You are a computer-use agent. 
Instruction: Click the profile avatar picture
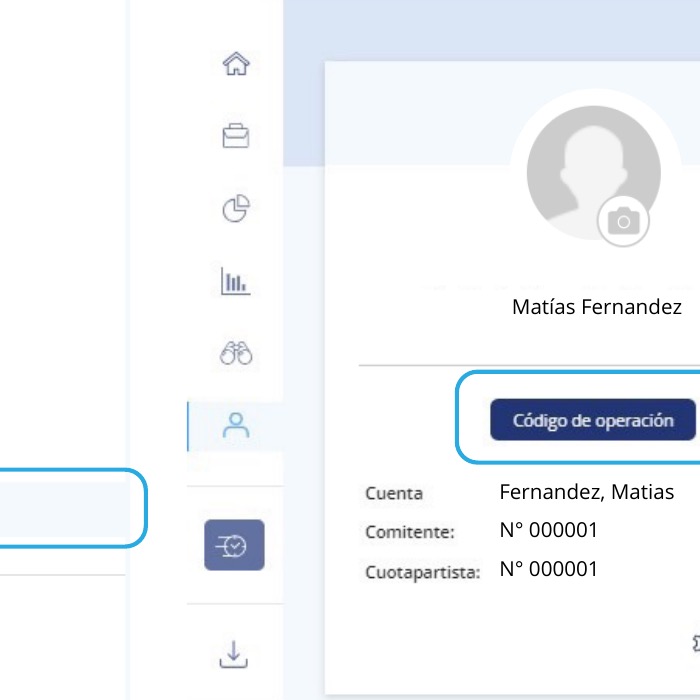[x=594, y=173]
